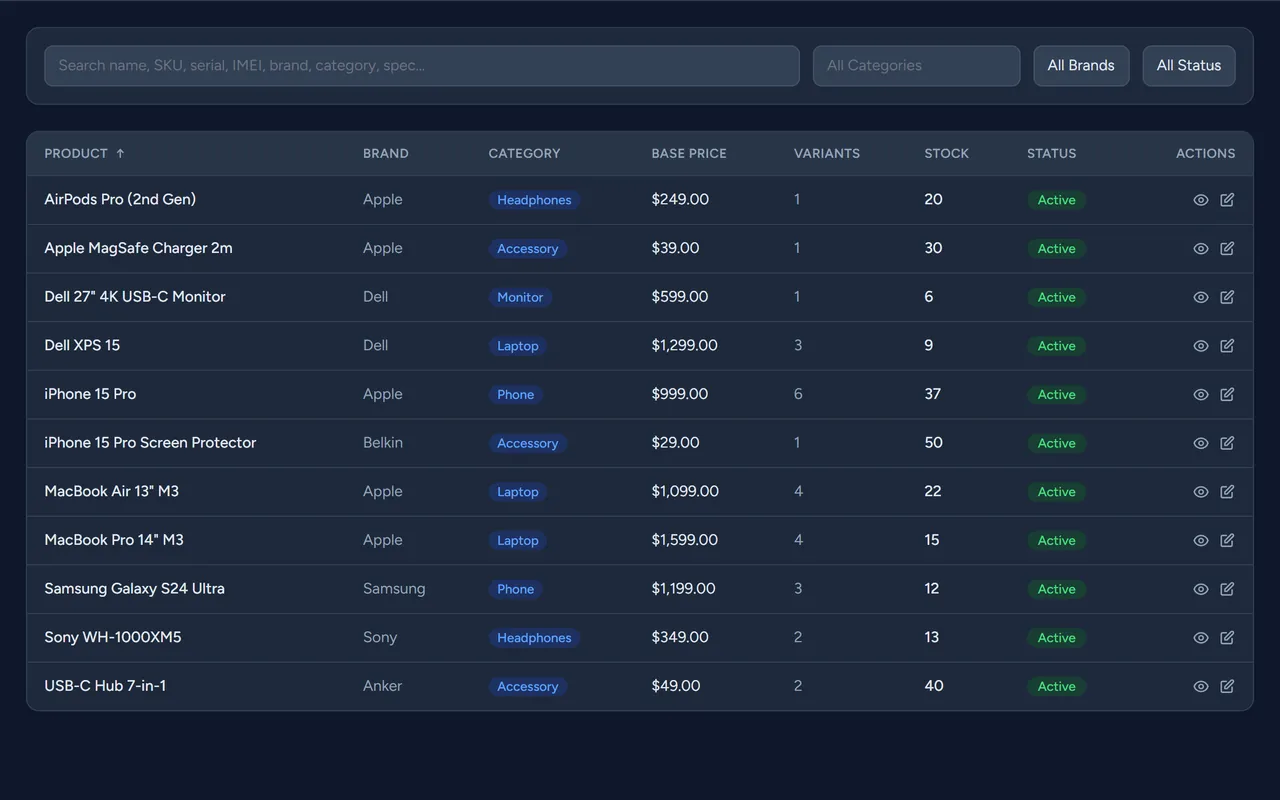
Task: Edit the Dell XPS 15 row
Action: click(1227, 346)
